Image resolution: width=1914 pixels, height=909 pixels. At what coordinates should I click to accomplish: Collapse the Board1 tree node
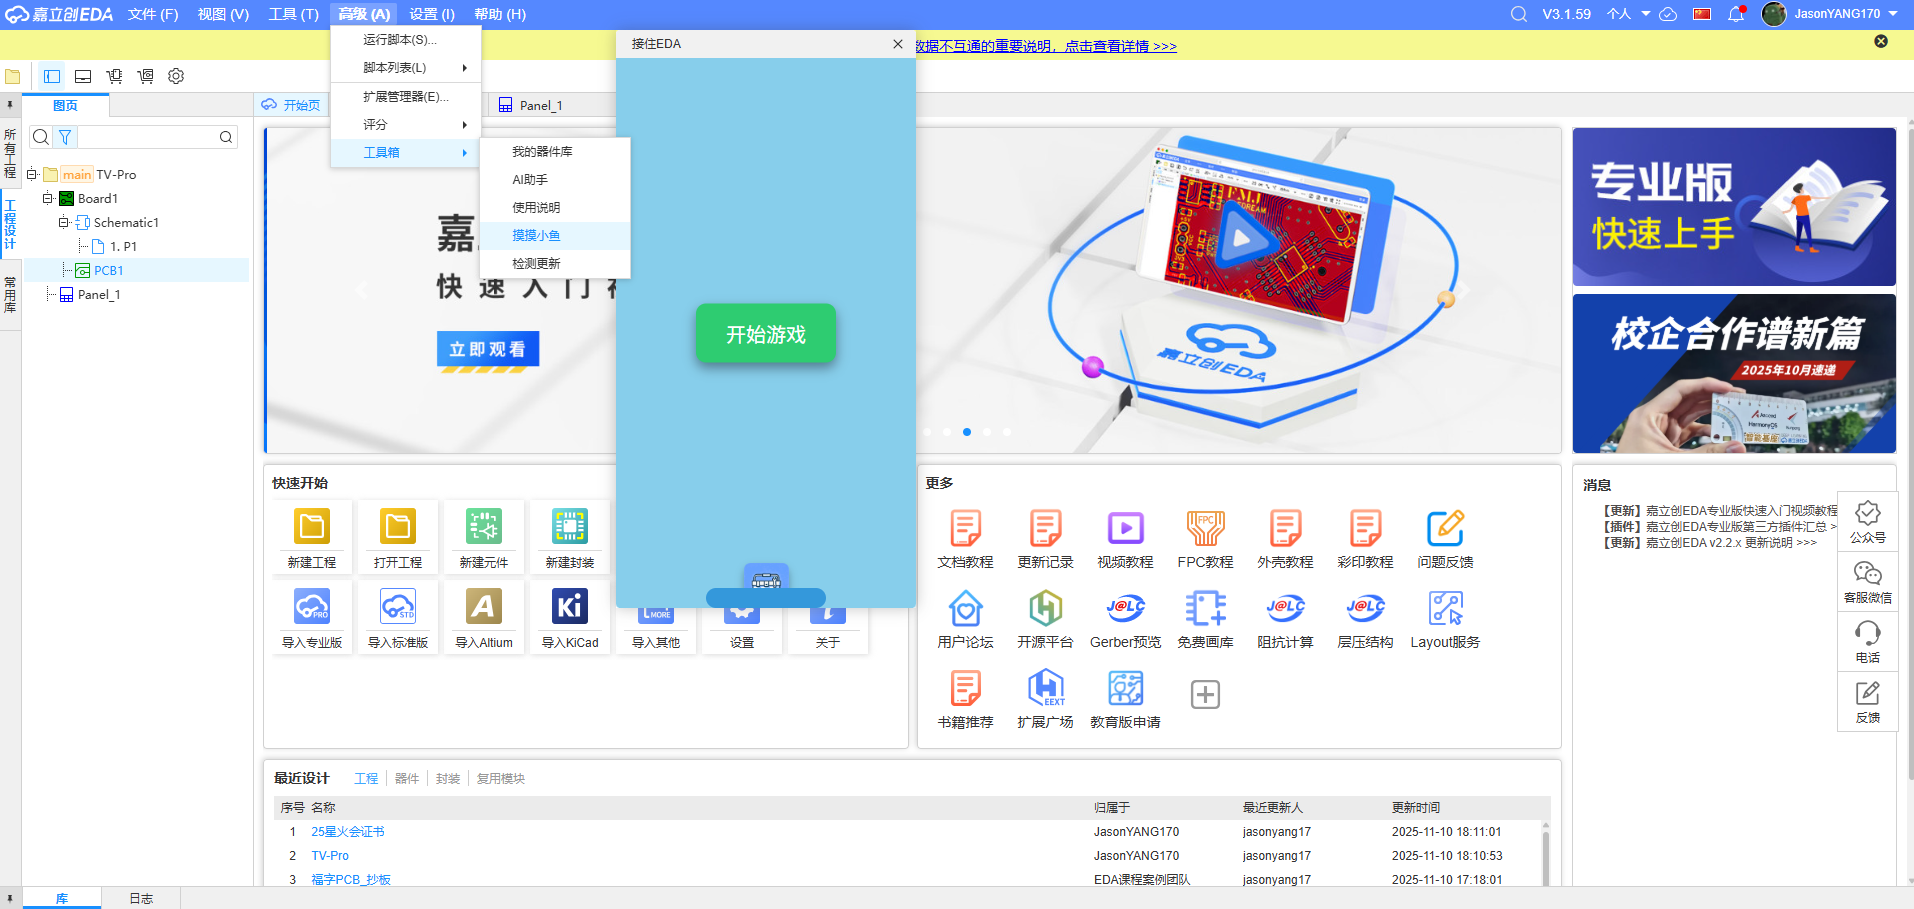pyautogui.click(x=47, y=198)
